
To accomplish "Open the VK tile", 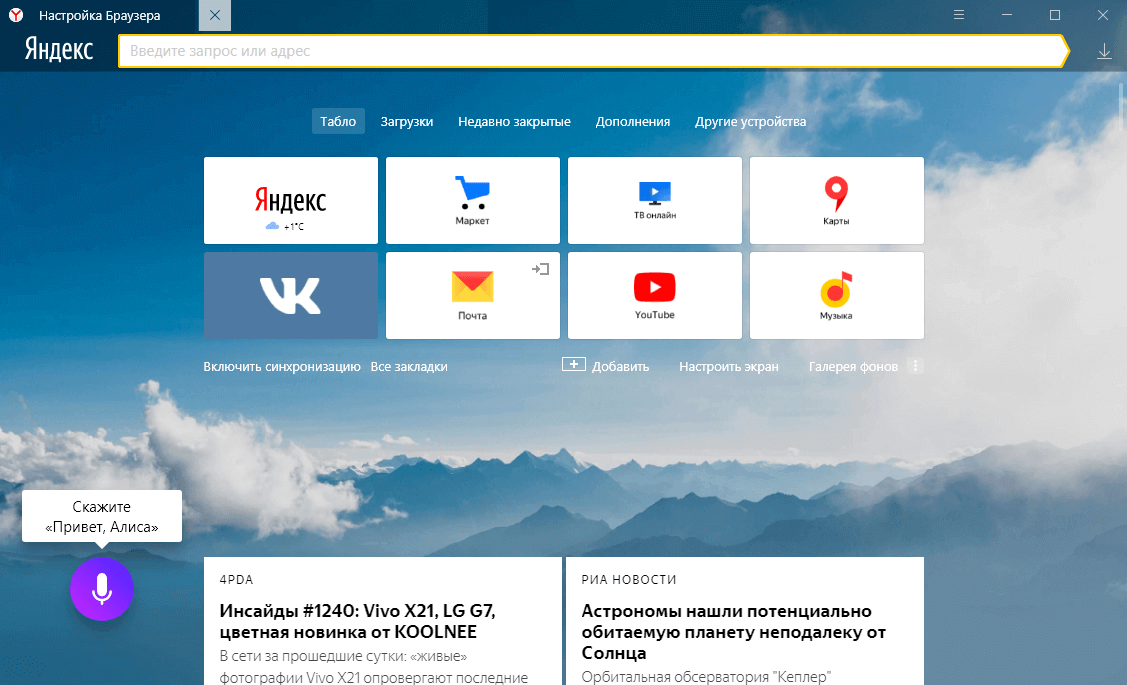I will [290, 295].
